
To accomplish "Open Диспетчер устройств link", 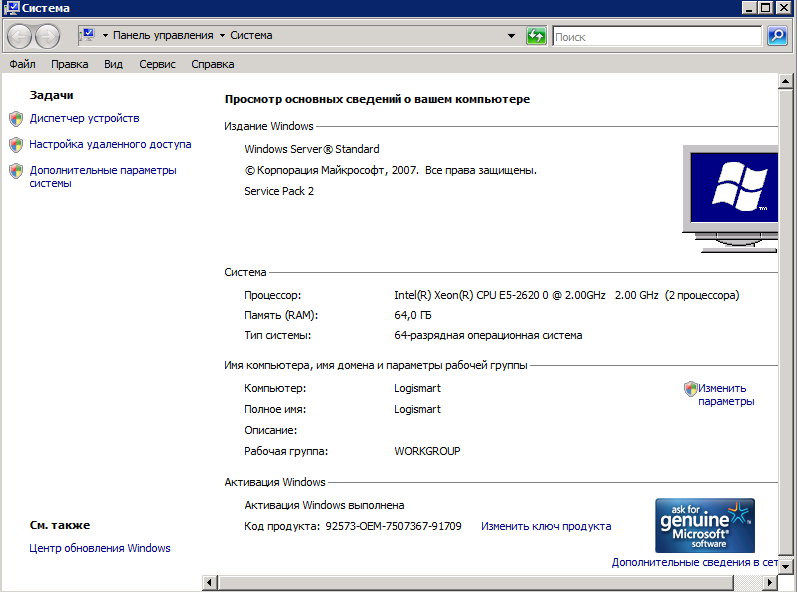I will 84,118.
